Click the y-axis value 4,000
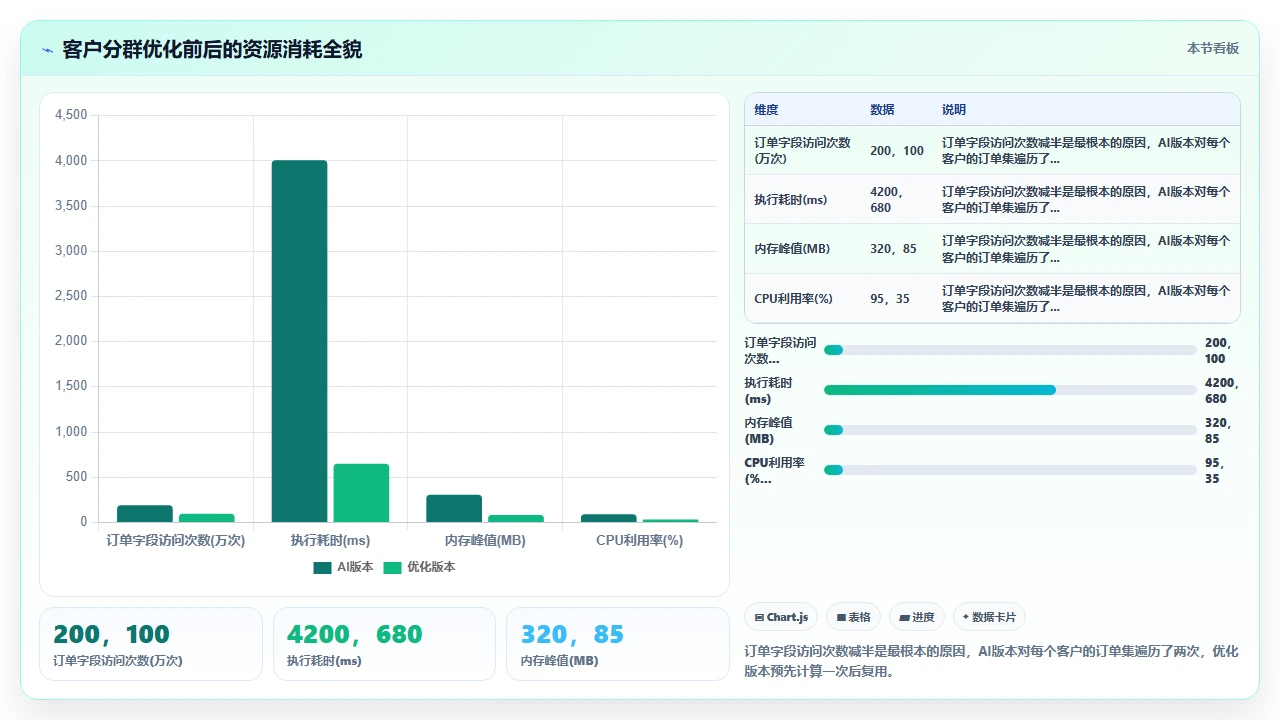The height and width of the screenshot is (720, 1280). click(70, 161)
